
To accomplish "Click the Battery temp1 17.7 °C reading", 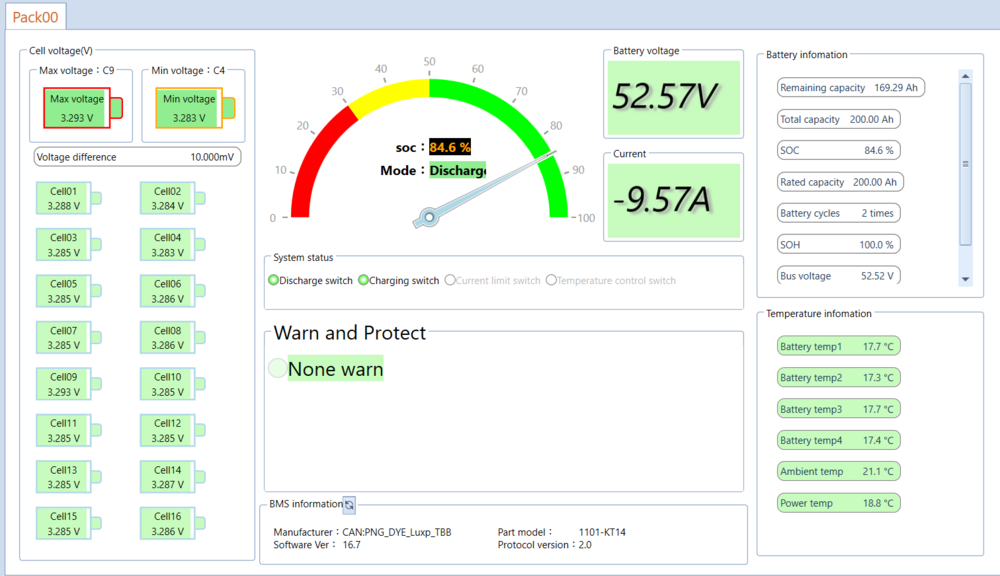I will (839, 346).
